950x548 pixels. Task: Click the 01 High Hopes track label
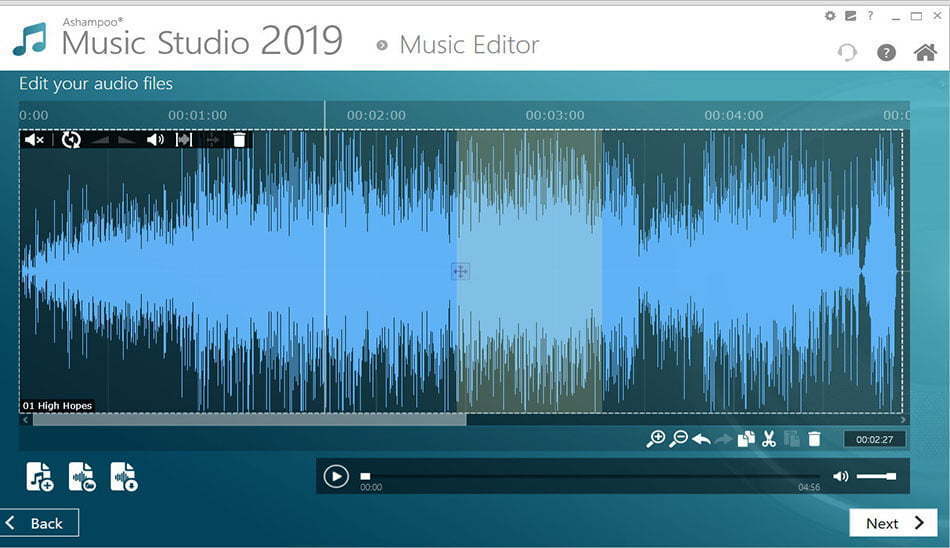[58, 406]
